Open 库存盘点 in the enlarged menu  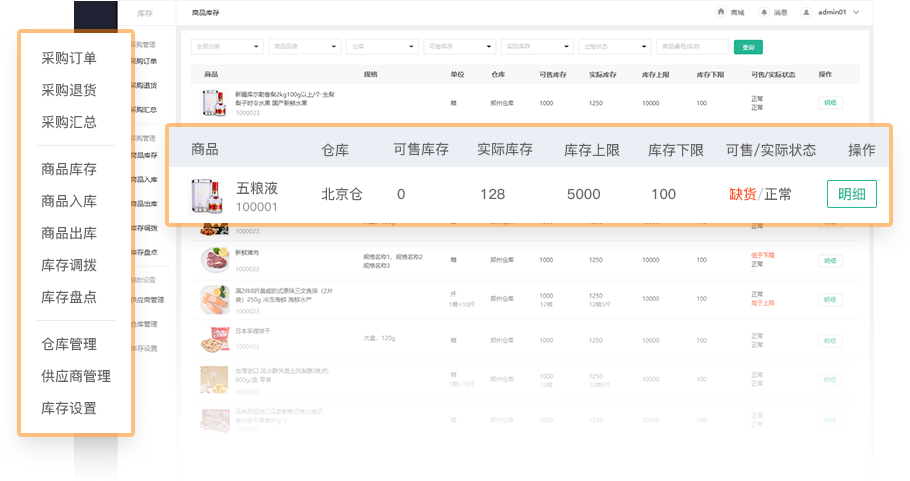[69, 297]
